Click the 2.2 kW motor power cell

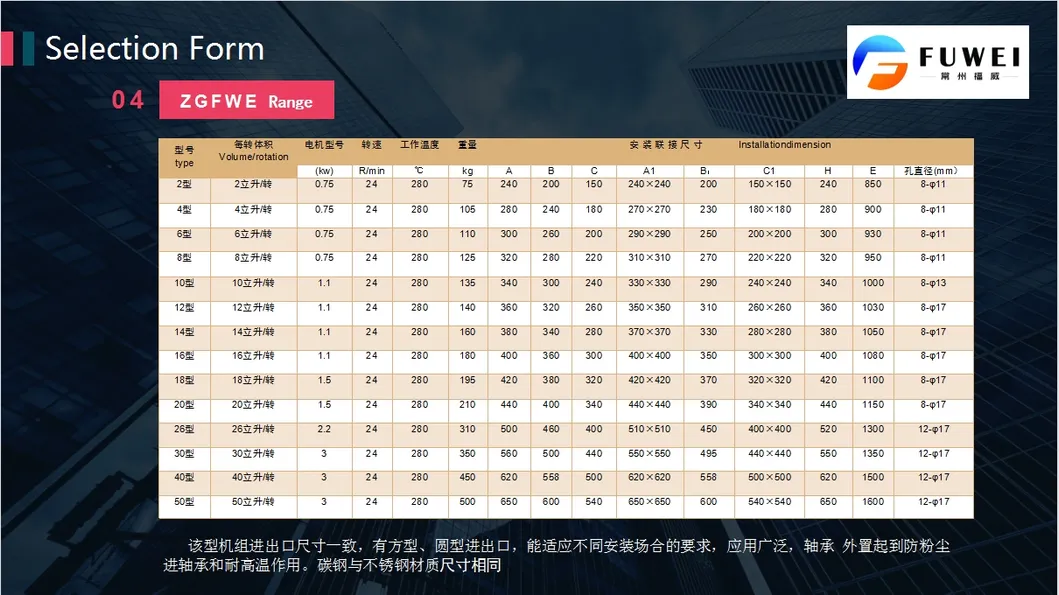[324, 429]
